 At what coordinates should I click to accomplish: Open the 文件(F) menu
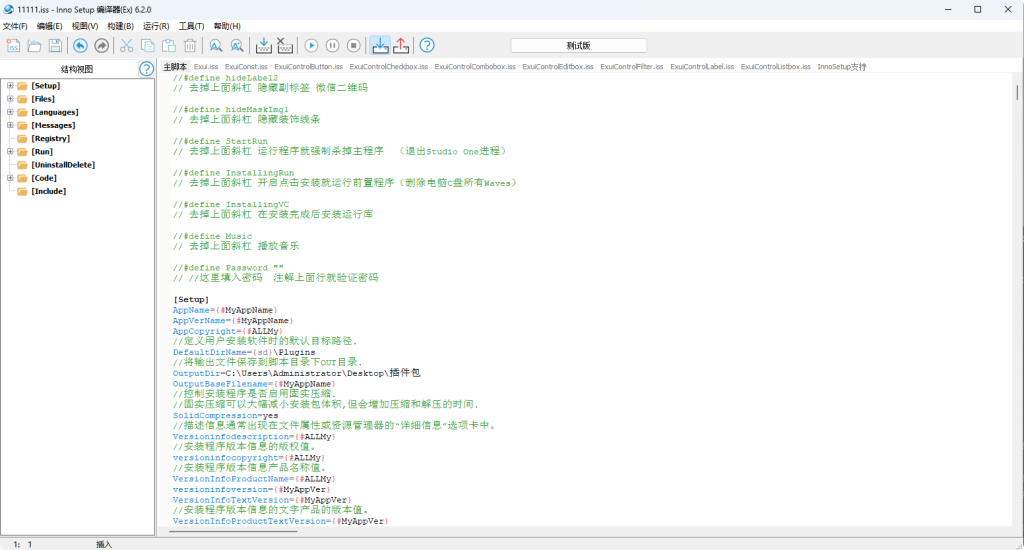point(15,26)
